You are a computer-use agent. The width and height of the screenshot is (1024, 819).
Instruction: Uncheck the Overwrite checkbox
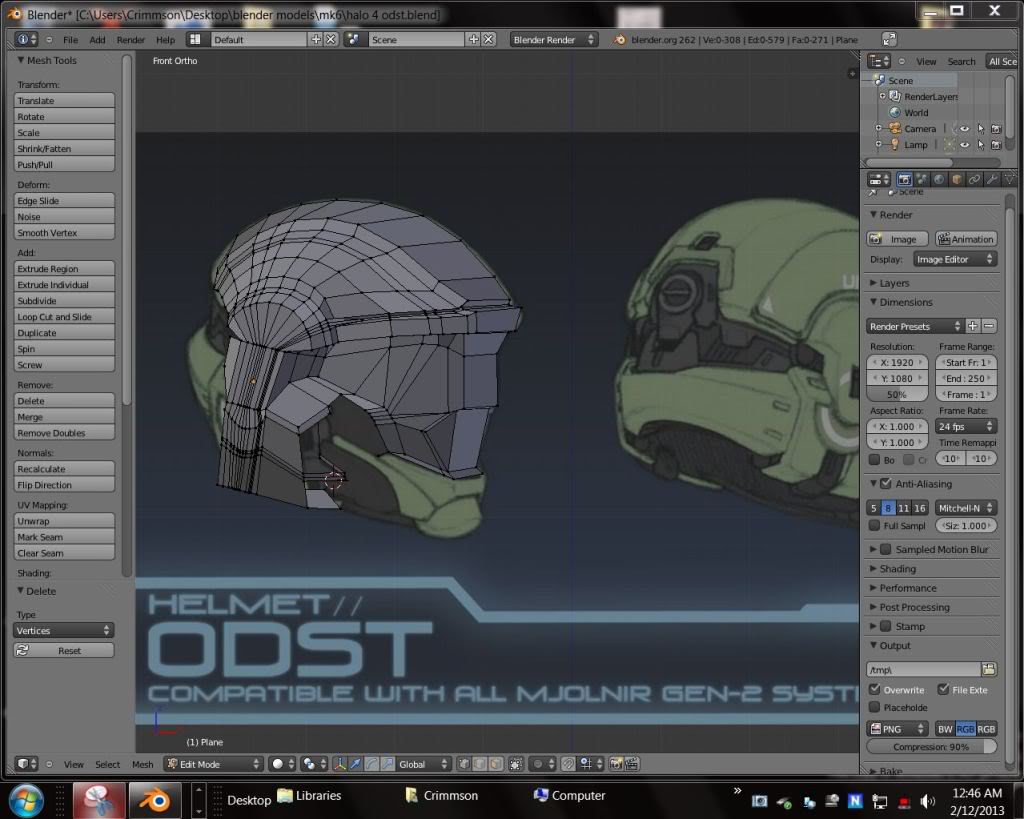coord(875,690)
